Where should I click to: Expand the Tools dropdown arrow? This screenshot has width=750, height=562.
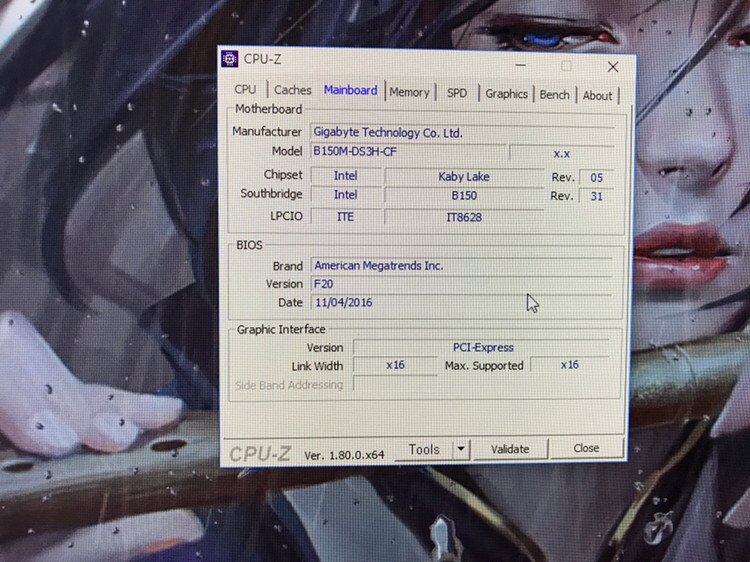tap(461, 449)
